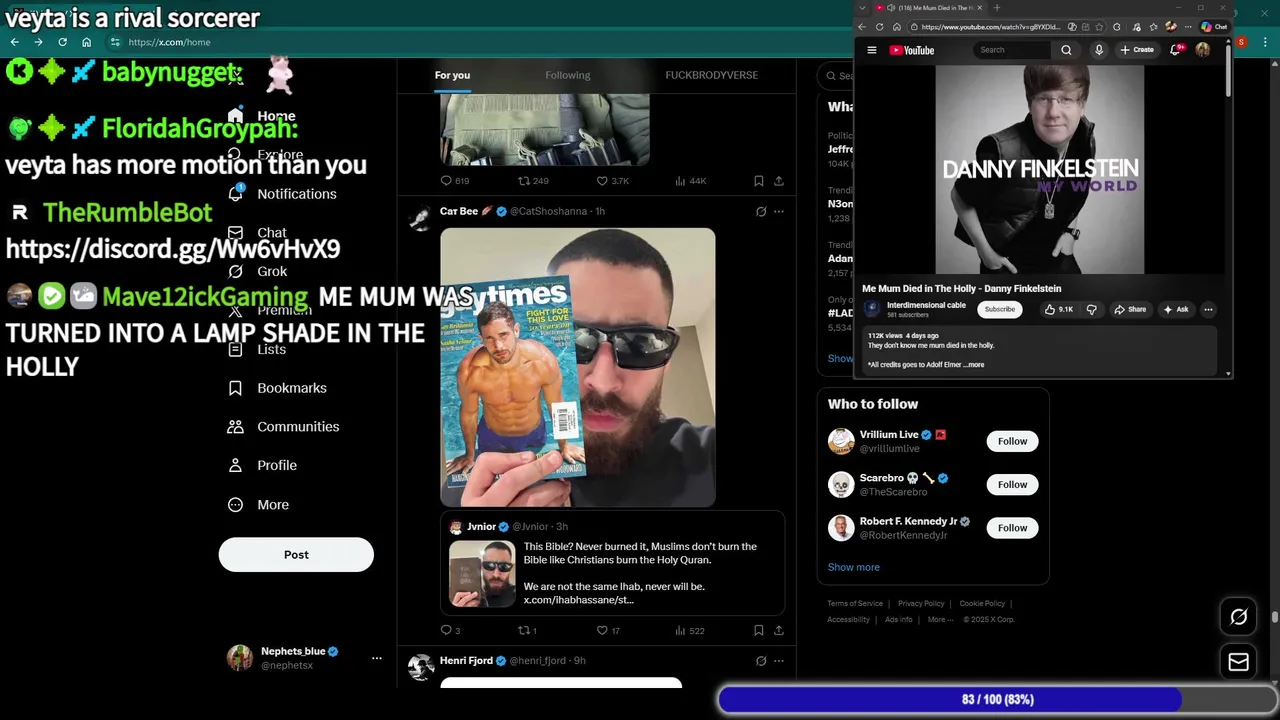The image size is (1280, 720).
Task: Open the YouTube account avatar menu
Action: (1203, 50)
